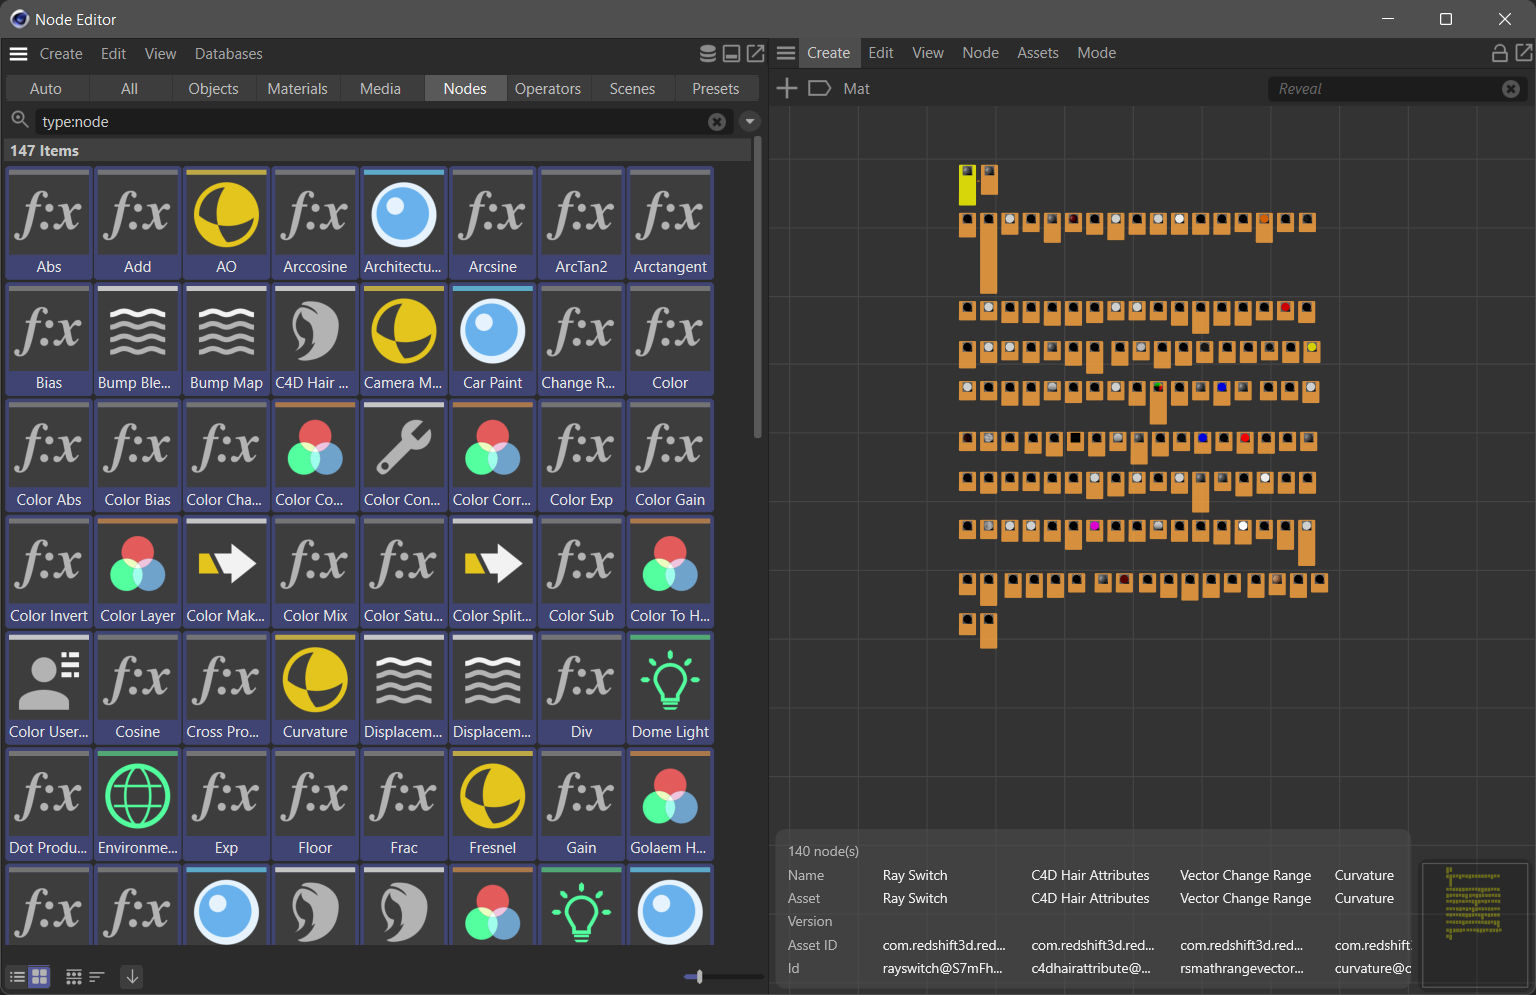Click the breadcrumb tag icon before Mat
This screenshot has width=1536, height=995.
(819, 88)
